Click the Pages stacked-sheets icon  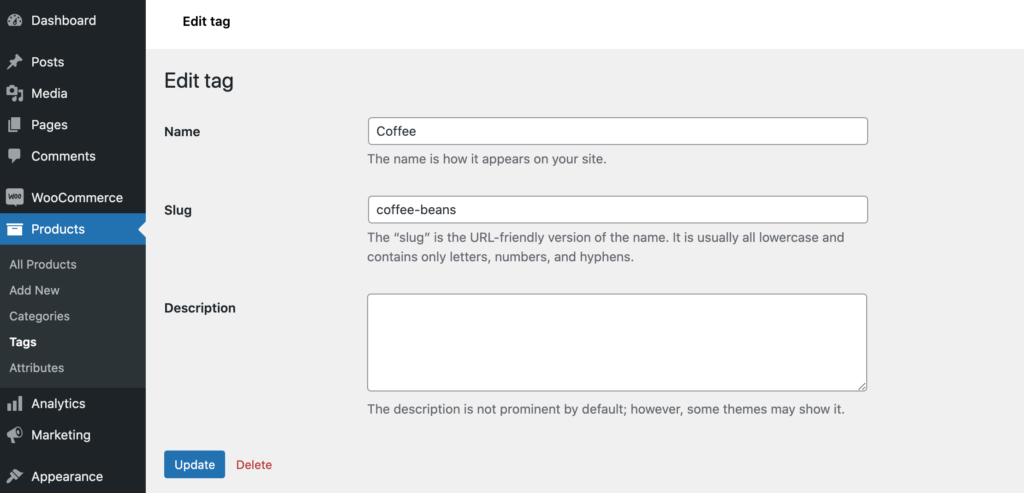point(14,125)
